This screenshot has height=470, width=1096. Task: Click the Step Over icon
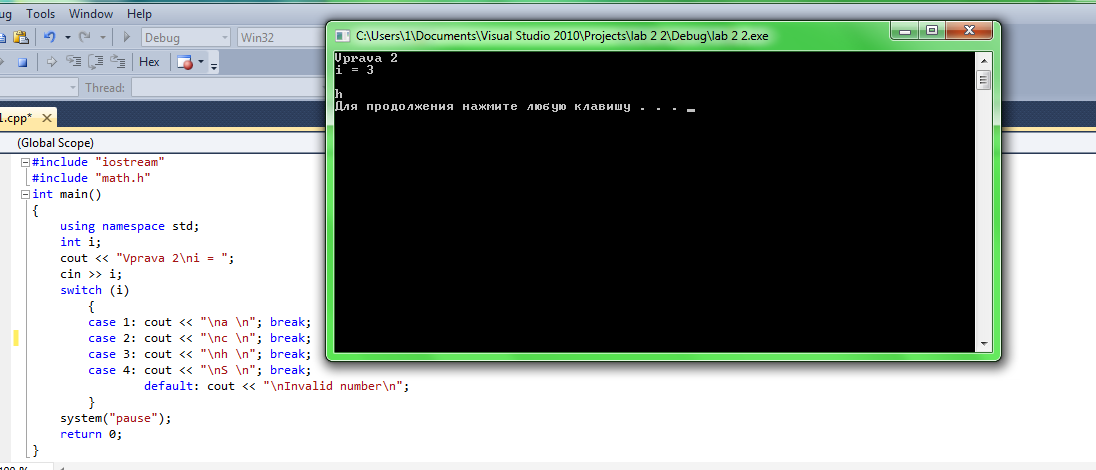point(96,62)
